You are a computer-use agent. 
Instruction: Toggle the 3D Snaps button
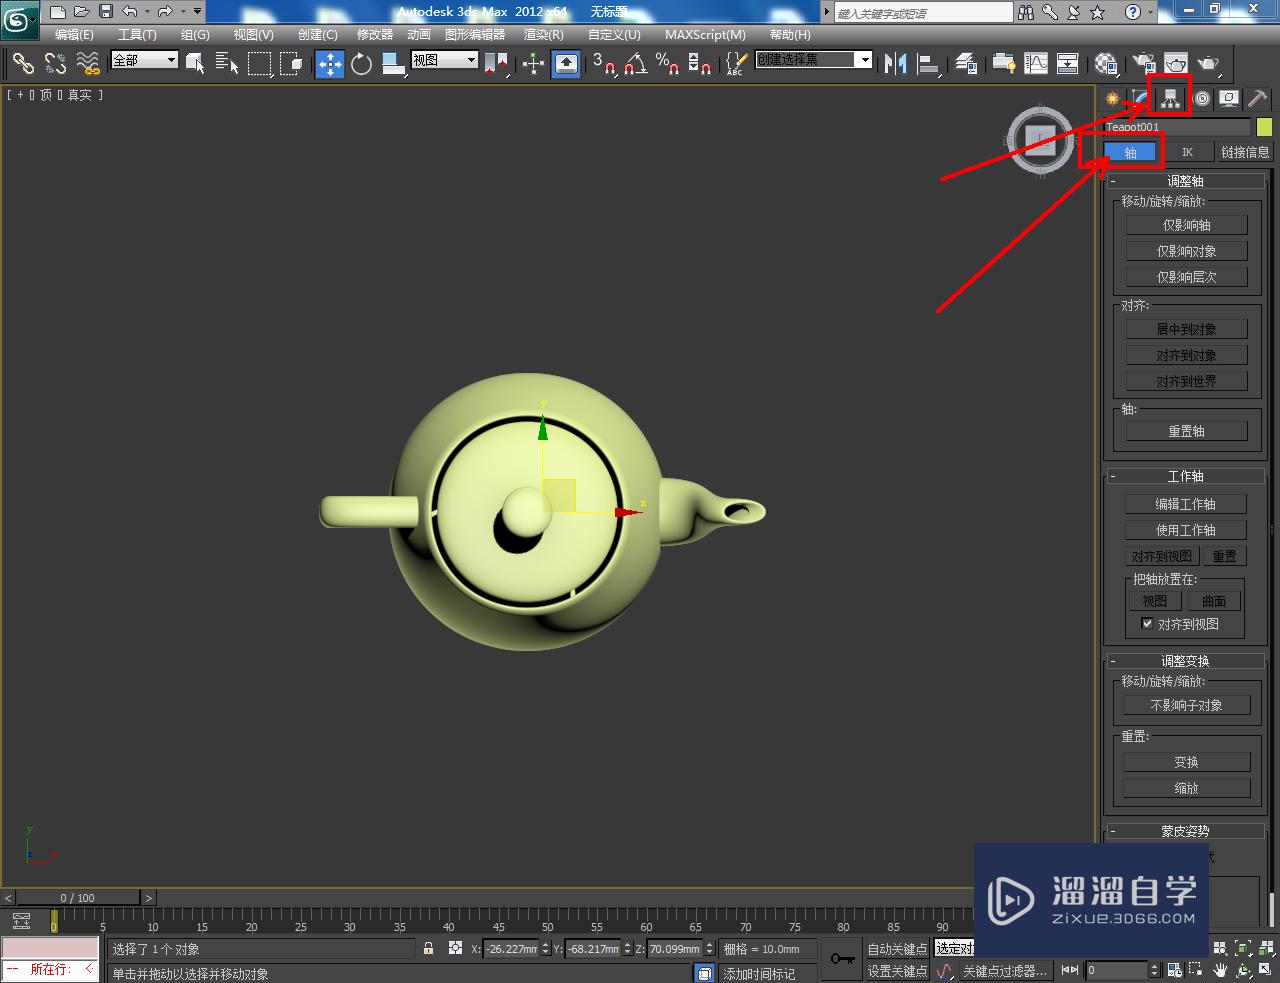click(x=603, y=64)
